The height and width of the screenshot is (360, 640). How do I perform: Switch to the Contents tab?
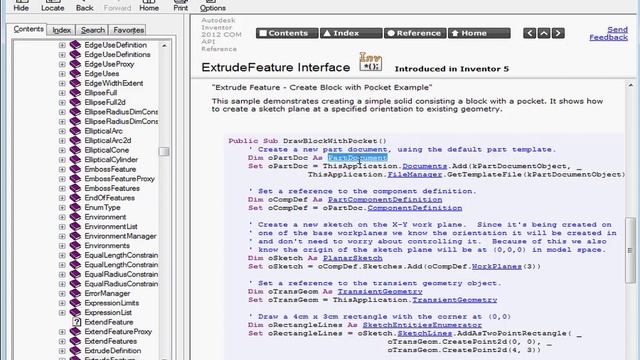coord(28,29)
